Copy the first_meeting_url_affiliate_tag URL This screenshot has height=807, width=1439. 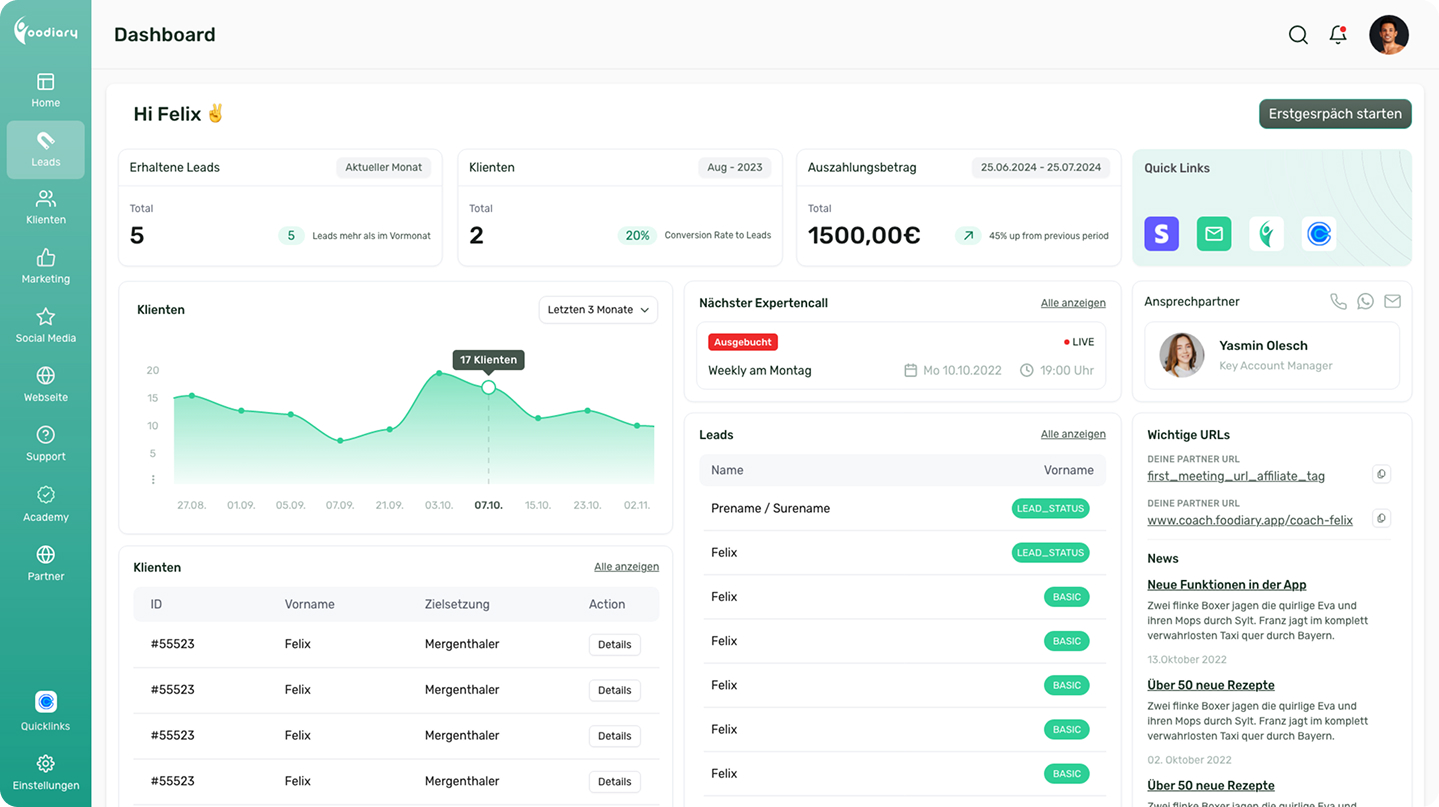[x=1381, y=474]
